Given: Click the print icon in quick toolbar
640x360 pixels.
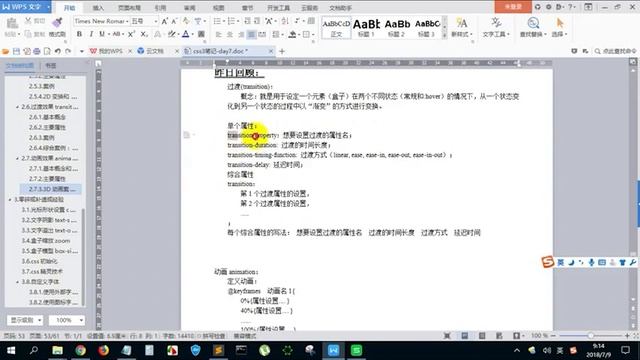Looking at the screenshot, I should tap(37, 51).
